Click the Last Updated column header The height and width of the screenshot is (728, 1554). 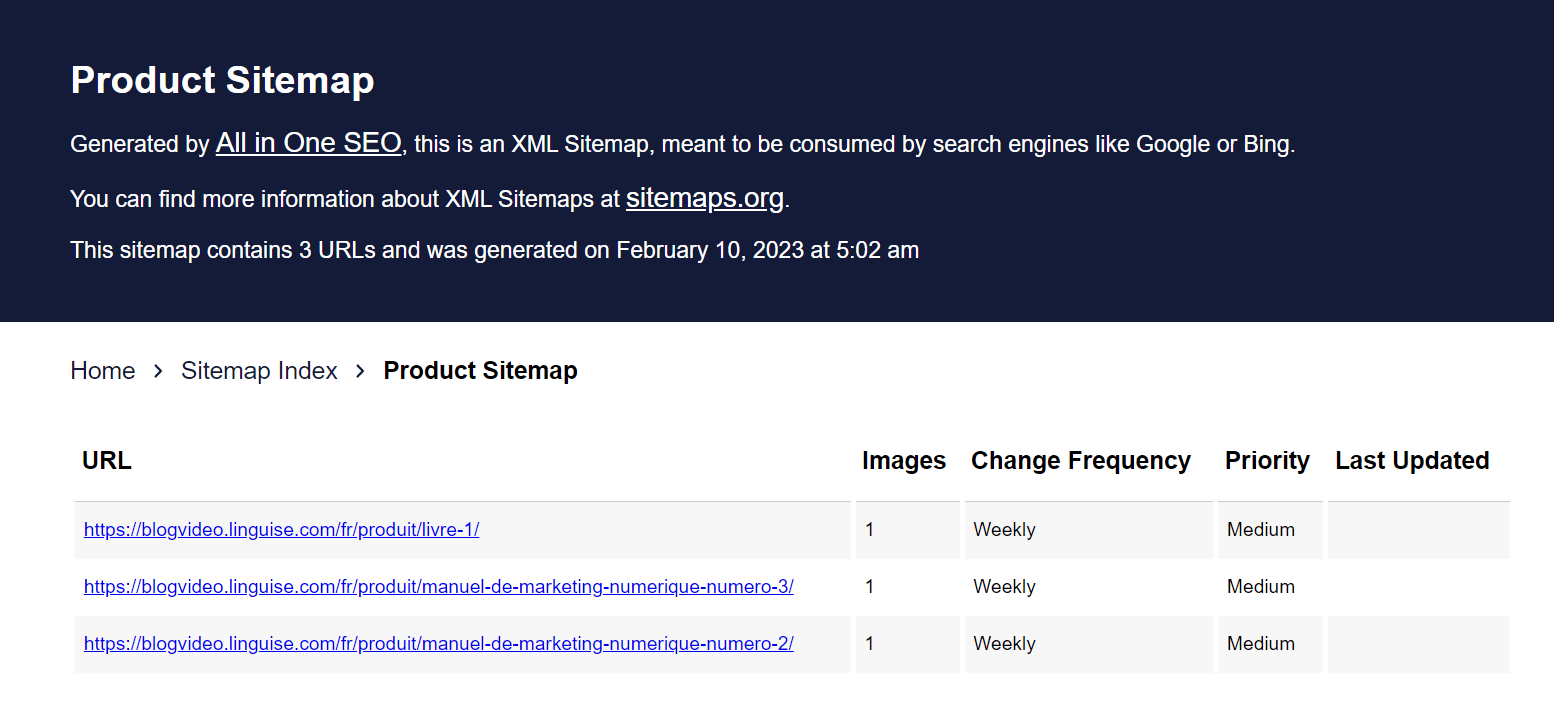tap(1412, 461)
